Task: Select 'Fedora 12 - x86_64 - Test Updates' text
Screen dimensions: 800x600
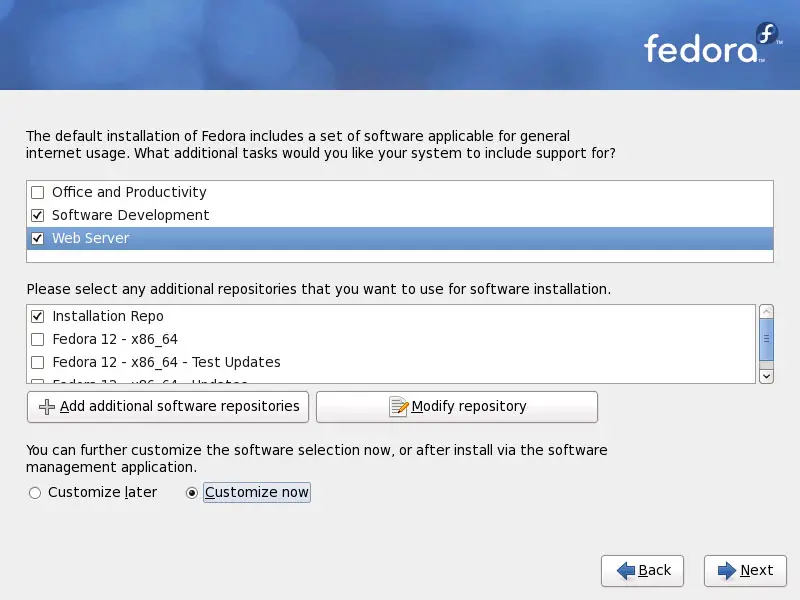Action: [x=166, y=362]
